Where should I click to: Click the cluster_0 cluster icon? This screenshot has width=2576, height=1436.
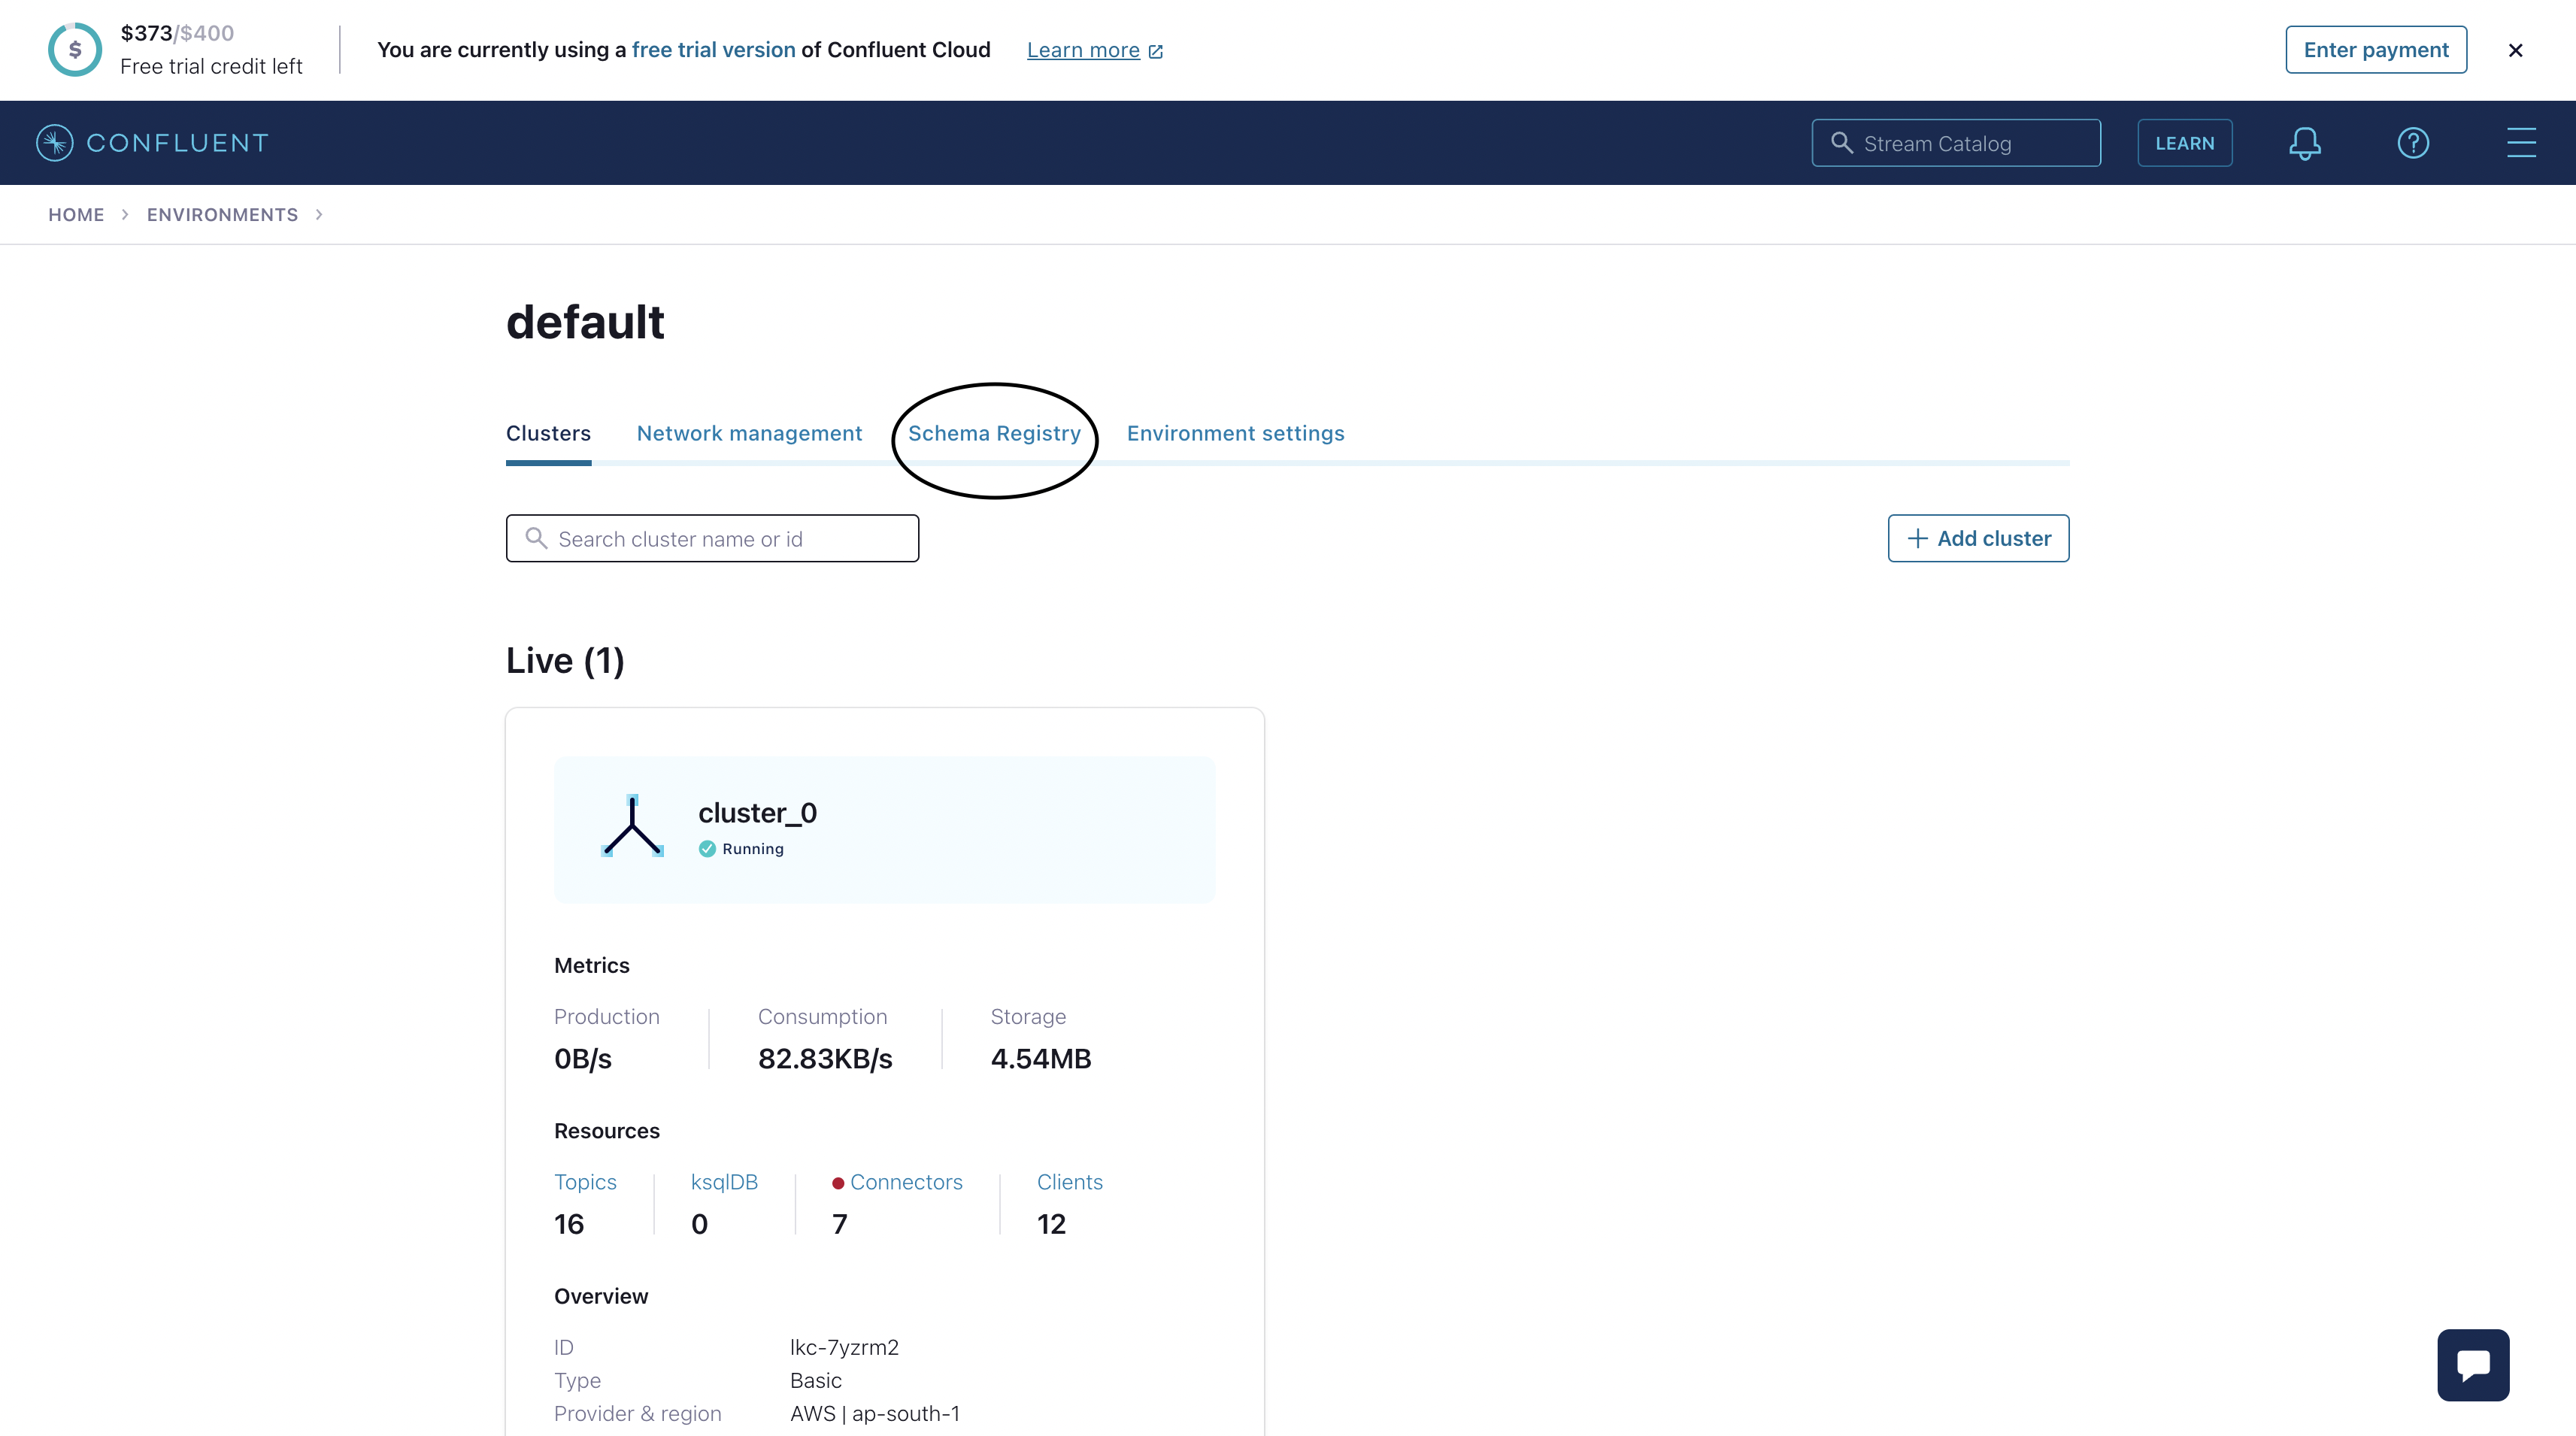tap(632, 827)
